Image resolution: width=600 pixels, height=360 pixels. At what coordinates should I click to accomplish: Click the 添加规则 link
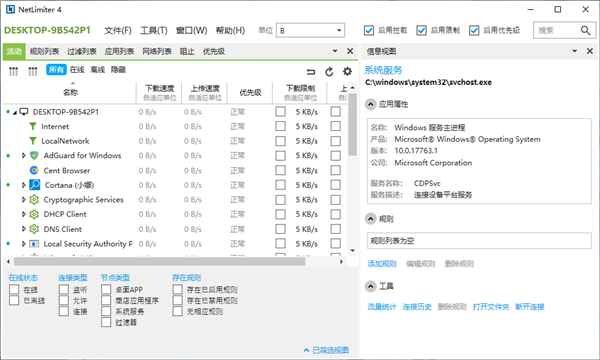tap(382, 264)
